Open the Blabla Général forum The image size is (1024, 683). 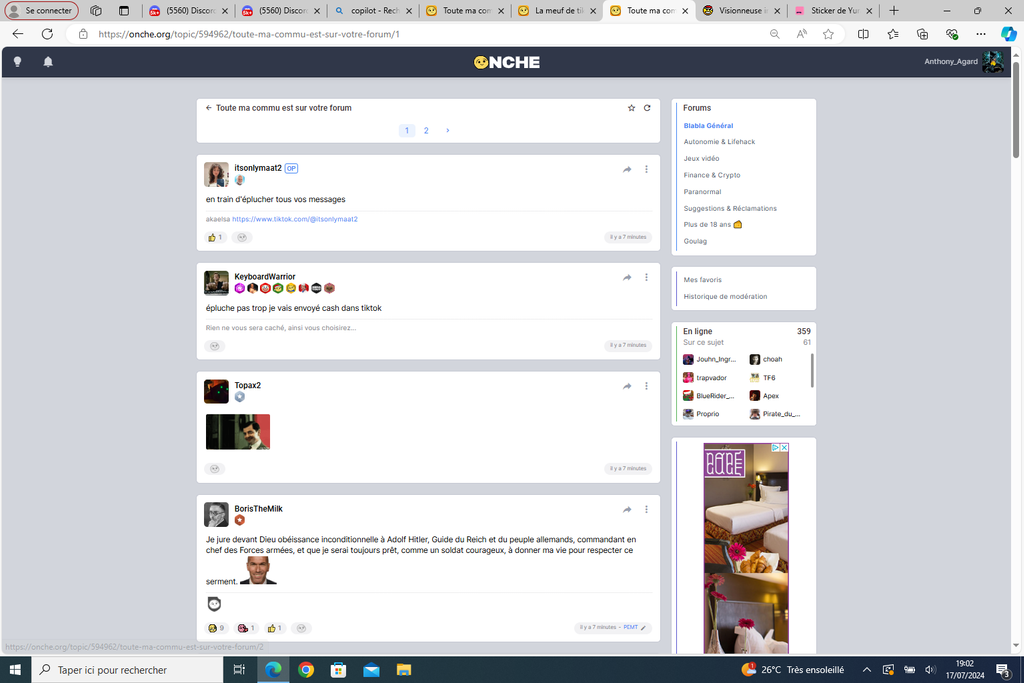click(x=708, y=126)
